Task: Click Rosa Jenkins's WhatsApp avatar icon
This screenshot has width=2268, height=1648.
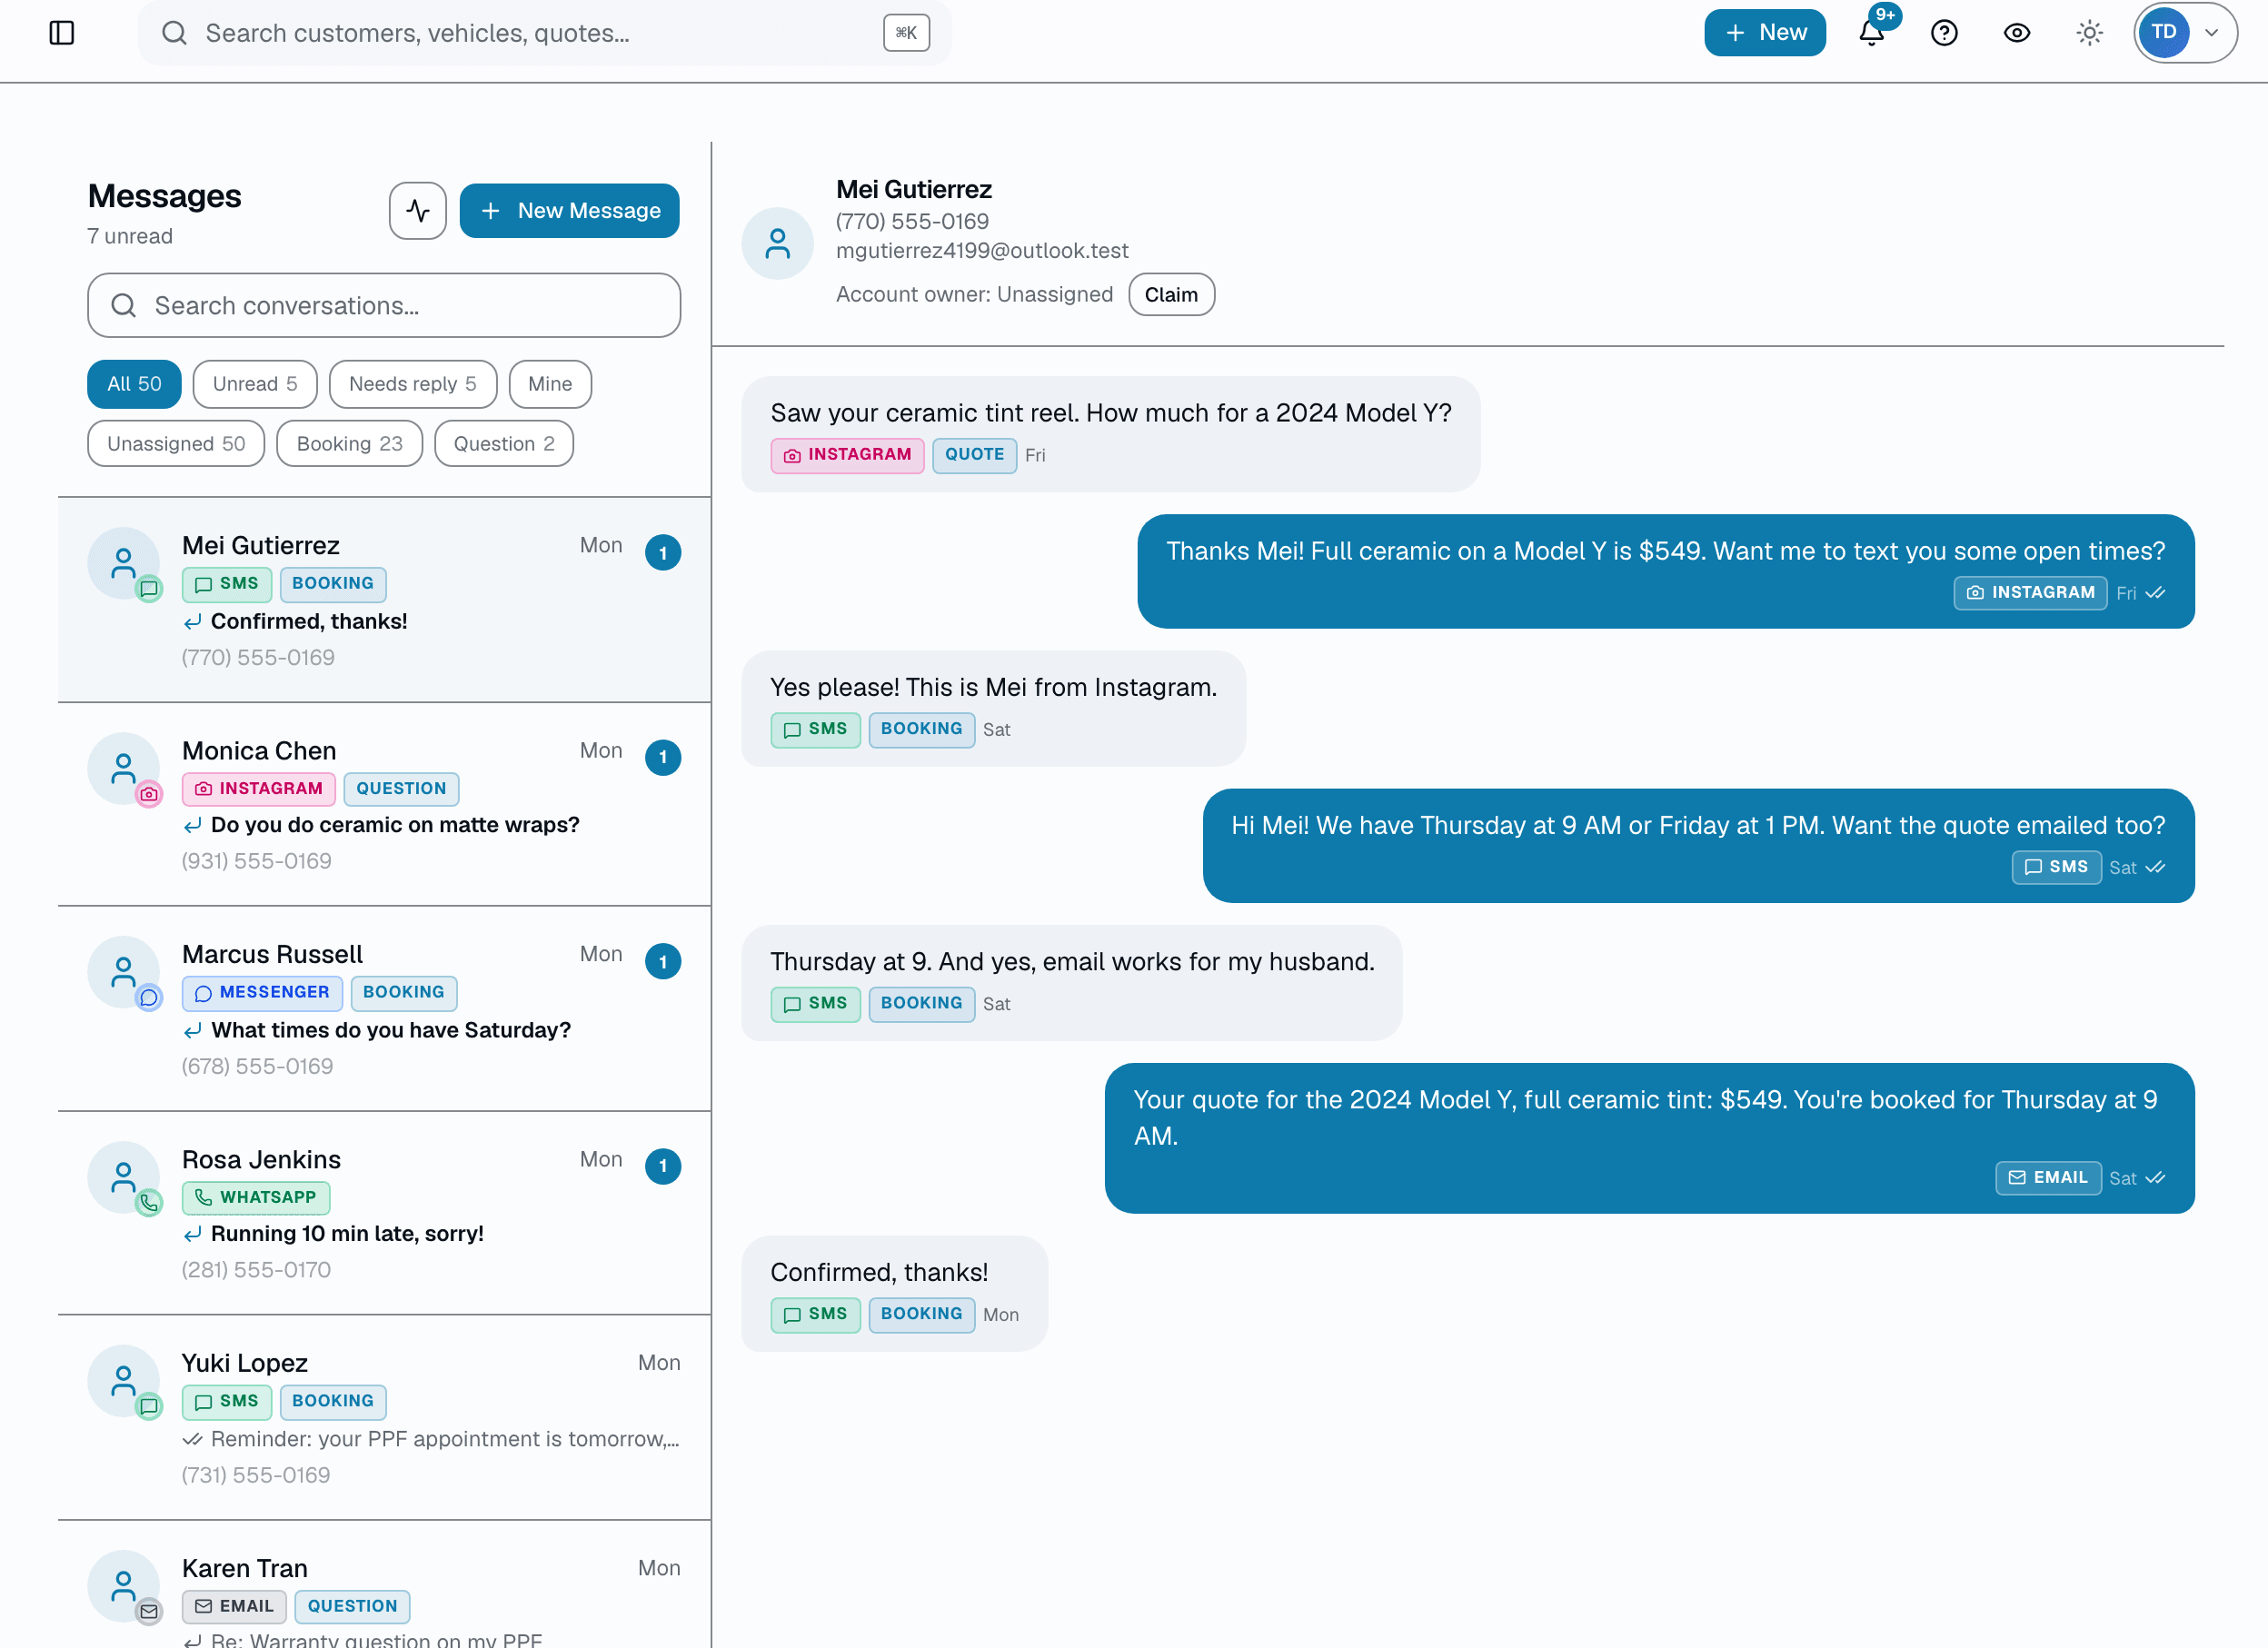Action: pos(149,1203)
